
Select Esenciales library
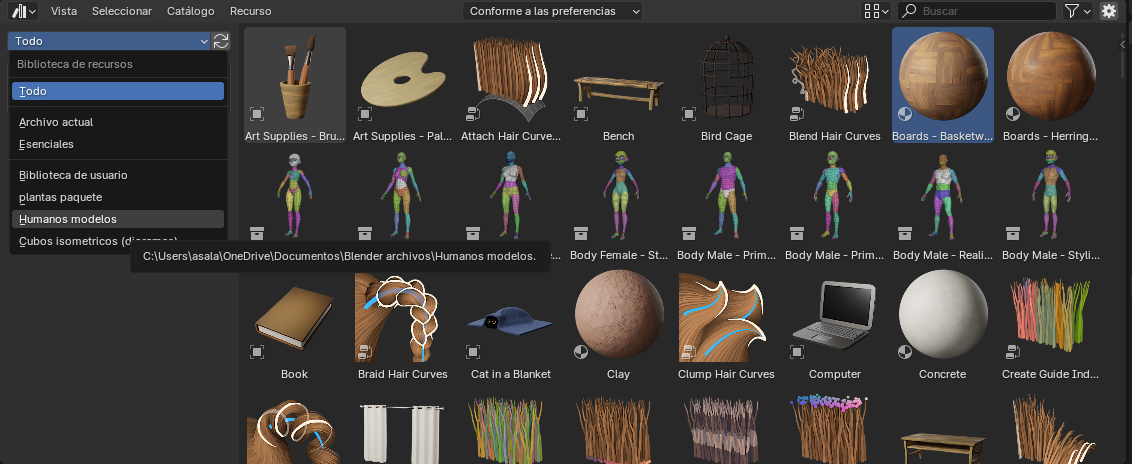click(x=118, y=144)
